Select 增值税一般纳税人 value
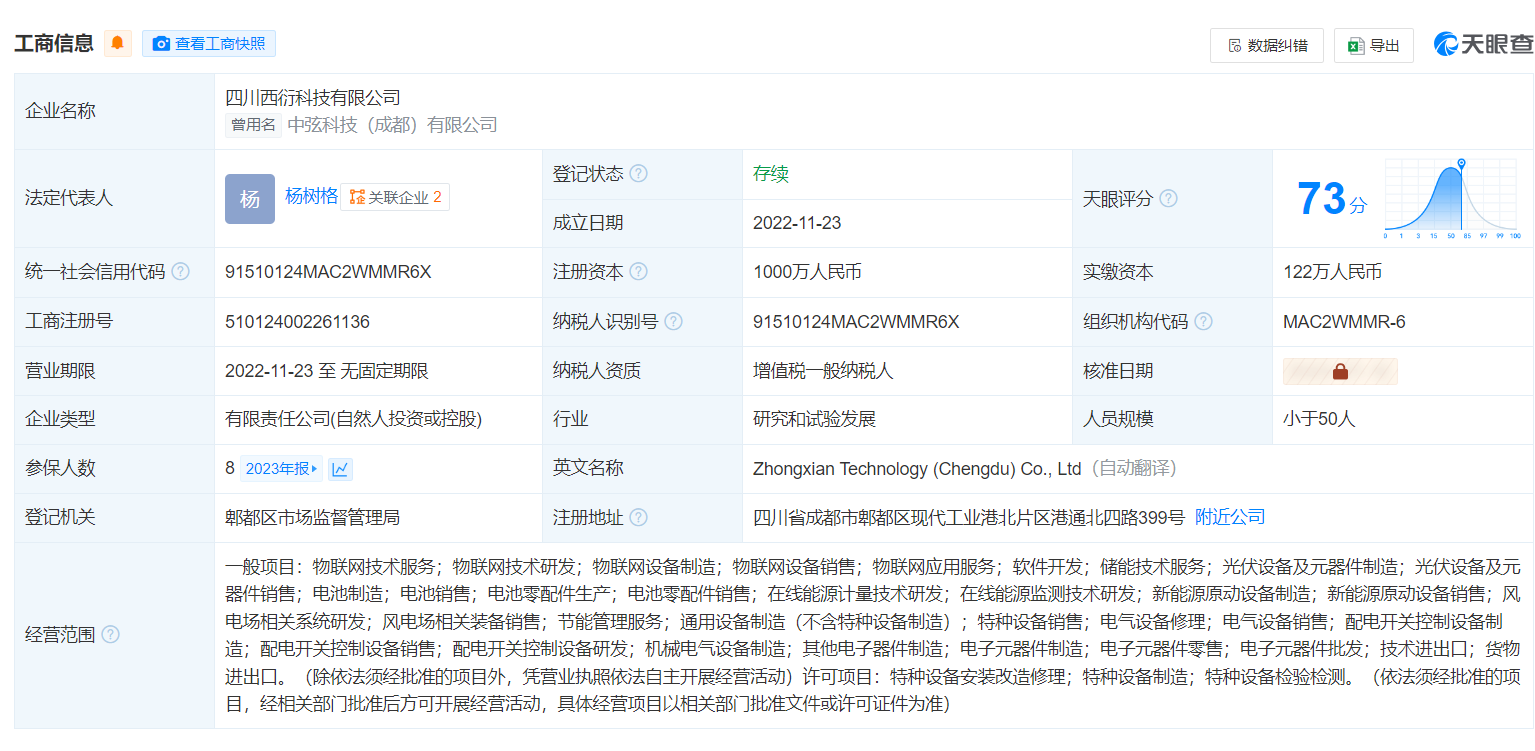 coord(823,371)
